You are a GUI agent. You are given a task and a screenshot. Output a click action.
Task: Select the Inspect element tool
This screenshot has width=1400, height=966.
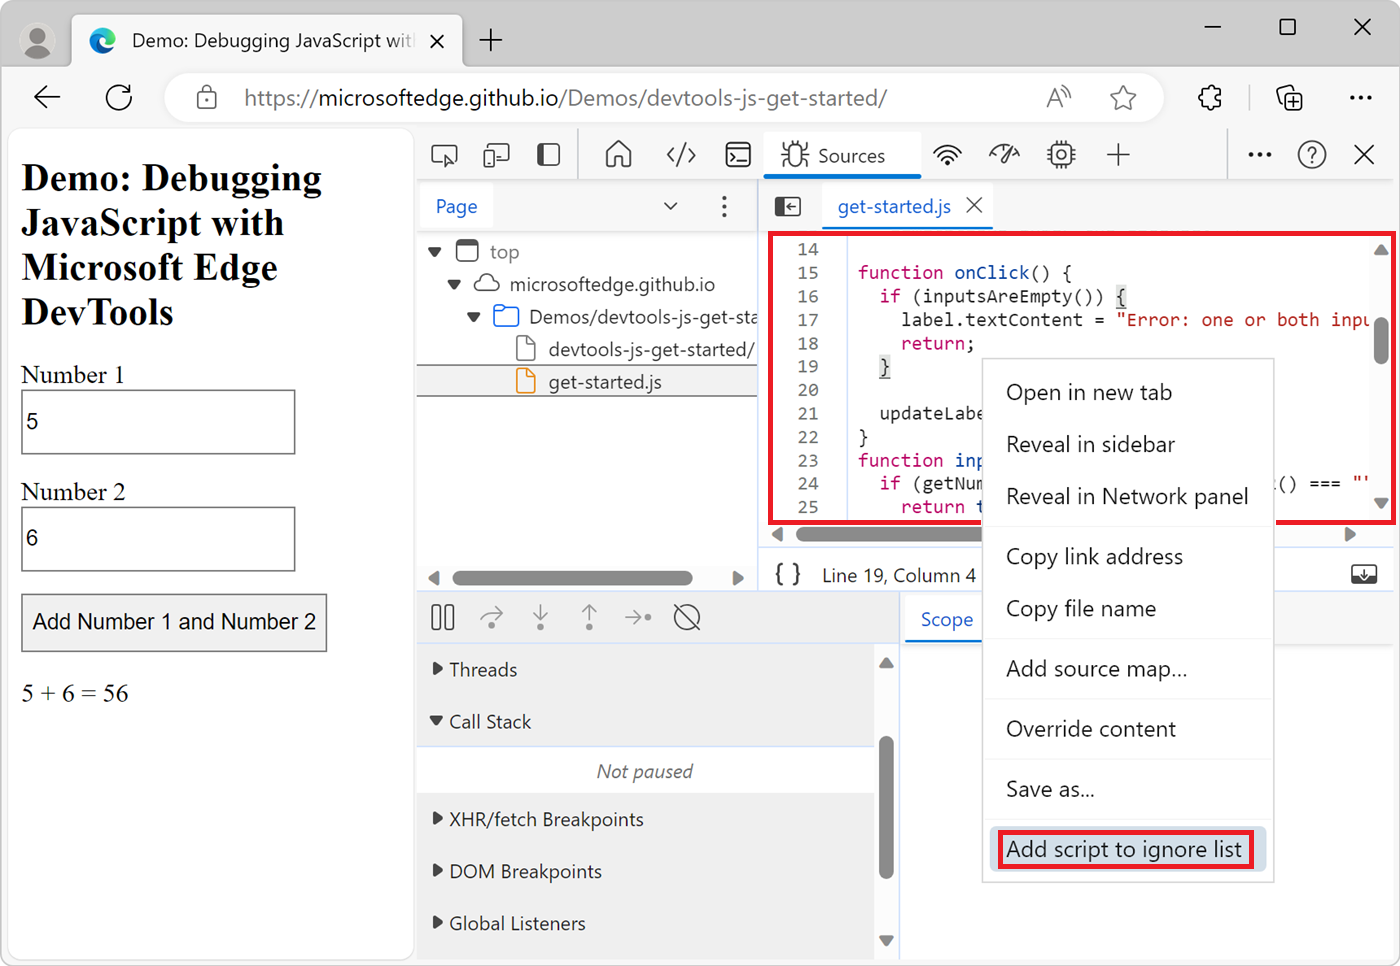pyautogui.click(x=444, y=155)
